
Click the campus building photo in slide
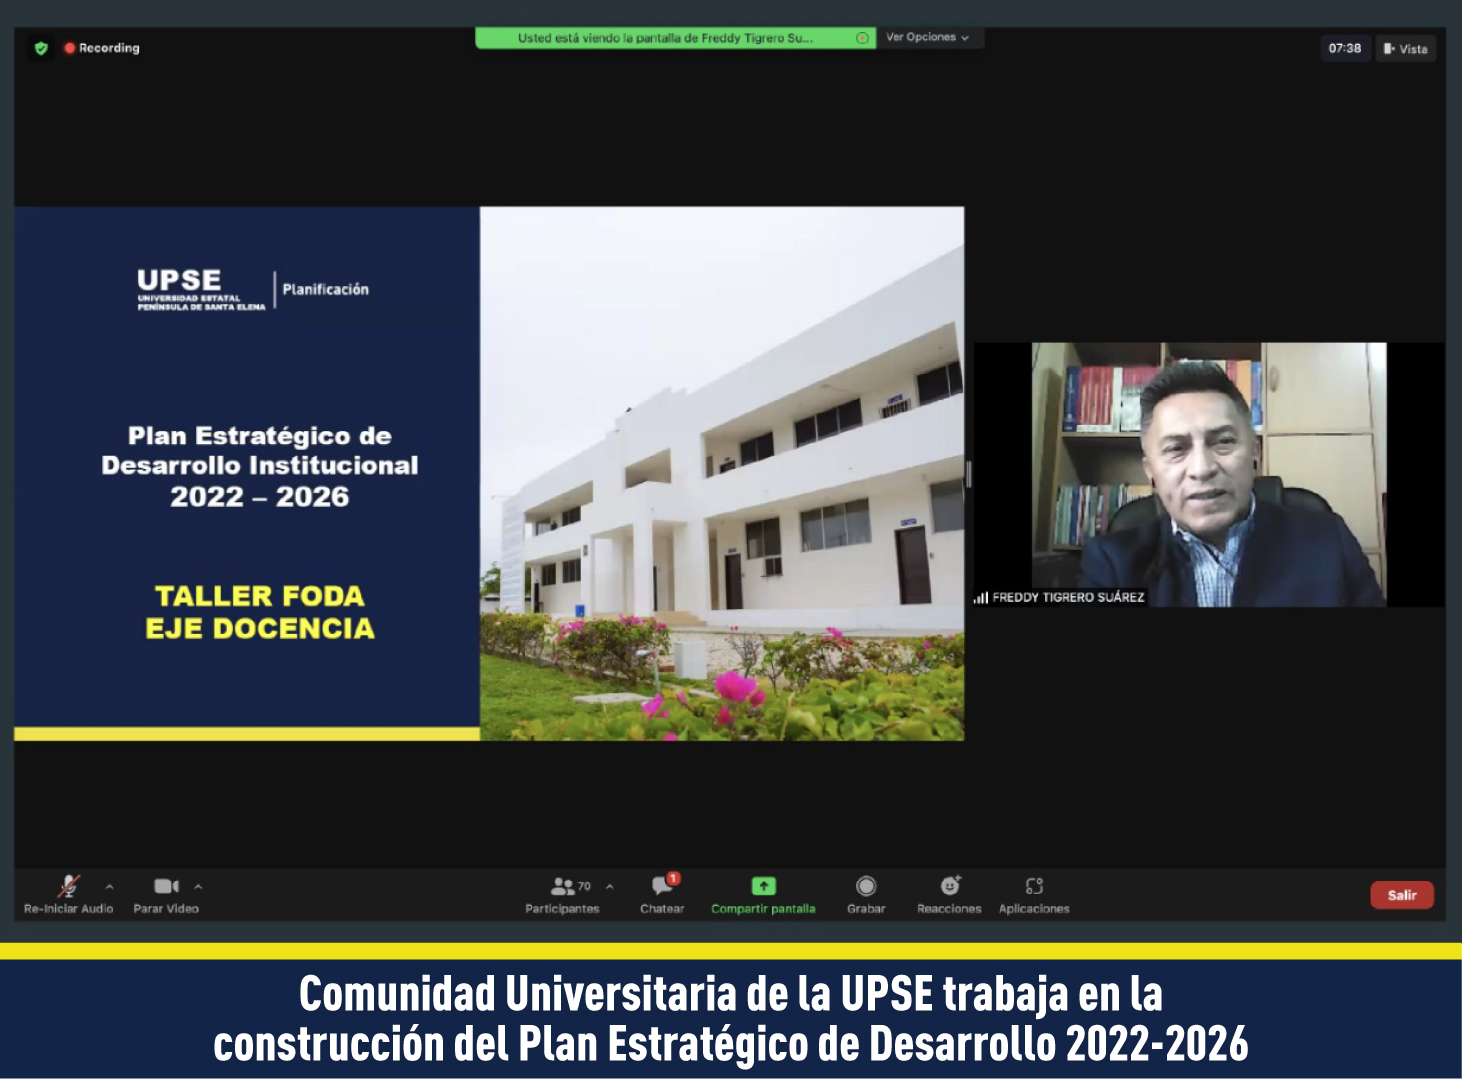click(x=722, y=474)
